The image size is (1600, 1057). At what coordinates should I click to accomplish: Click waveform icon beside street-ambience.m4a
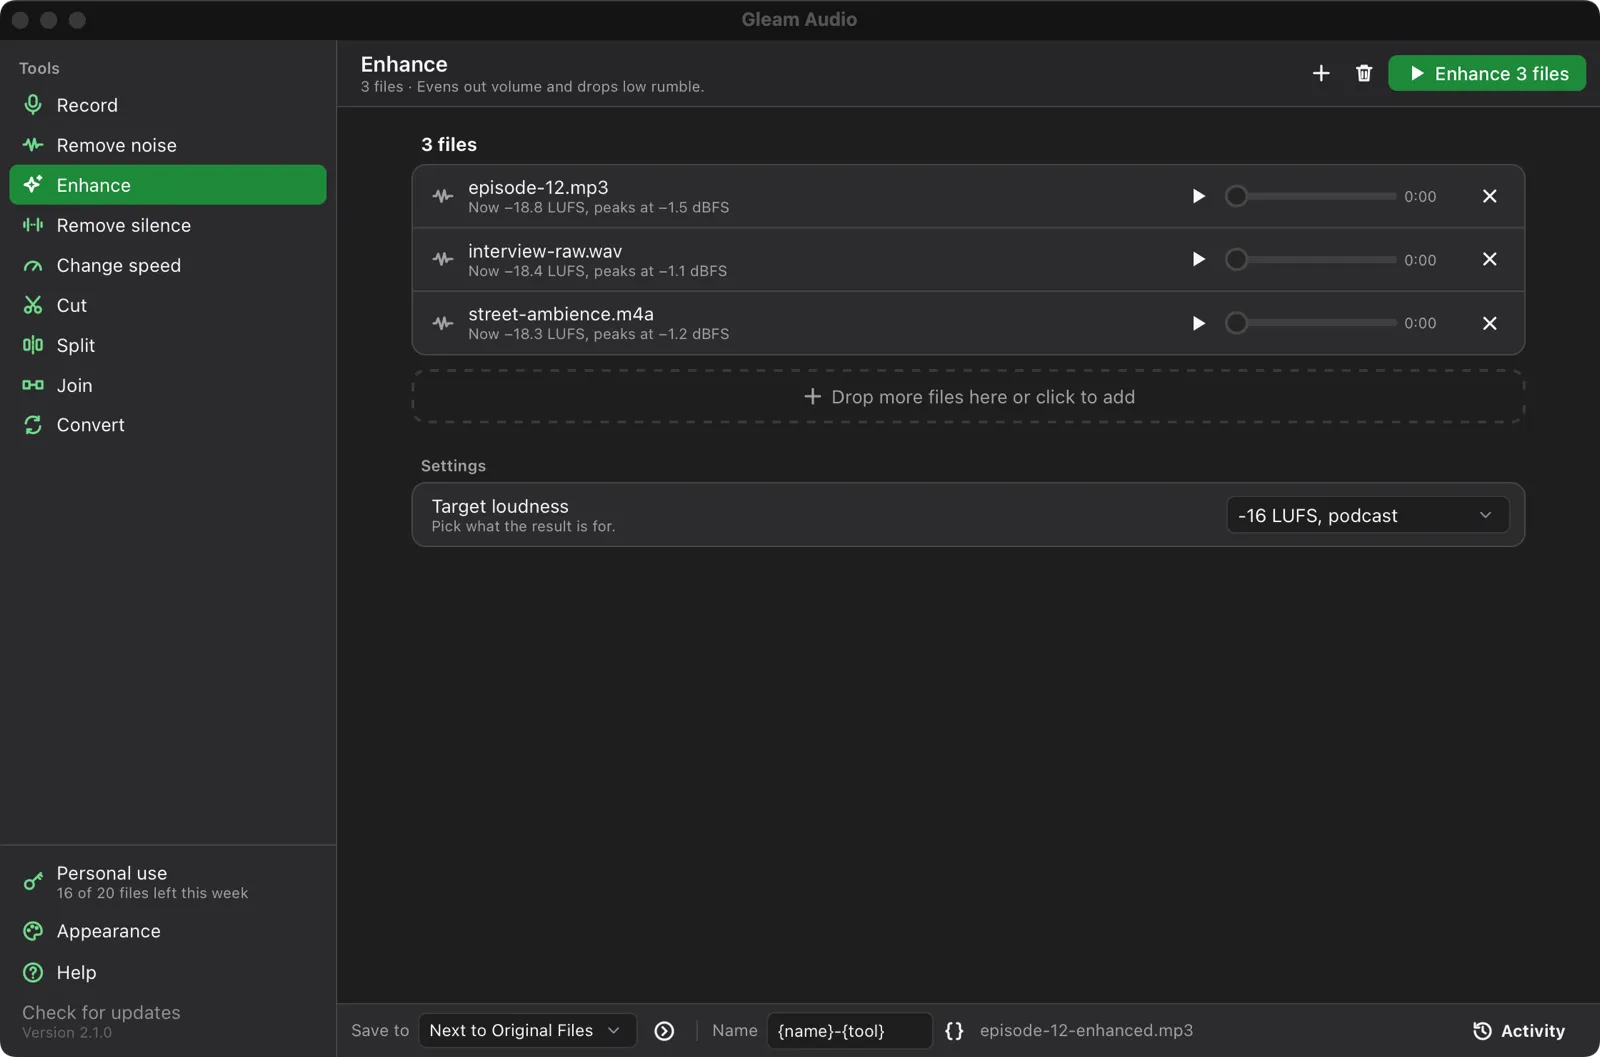(x=443, y=323)
